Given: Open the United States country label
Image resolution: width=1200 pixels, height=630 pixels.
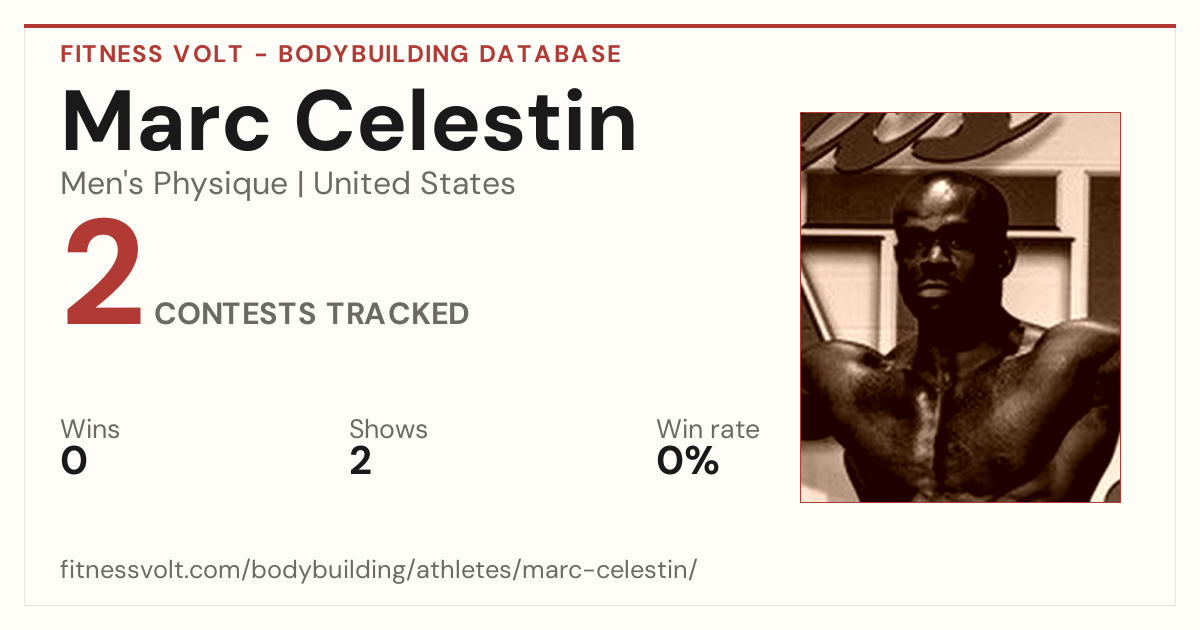Looking at the screenshot, I should click(x=414, y=184).
